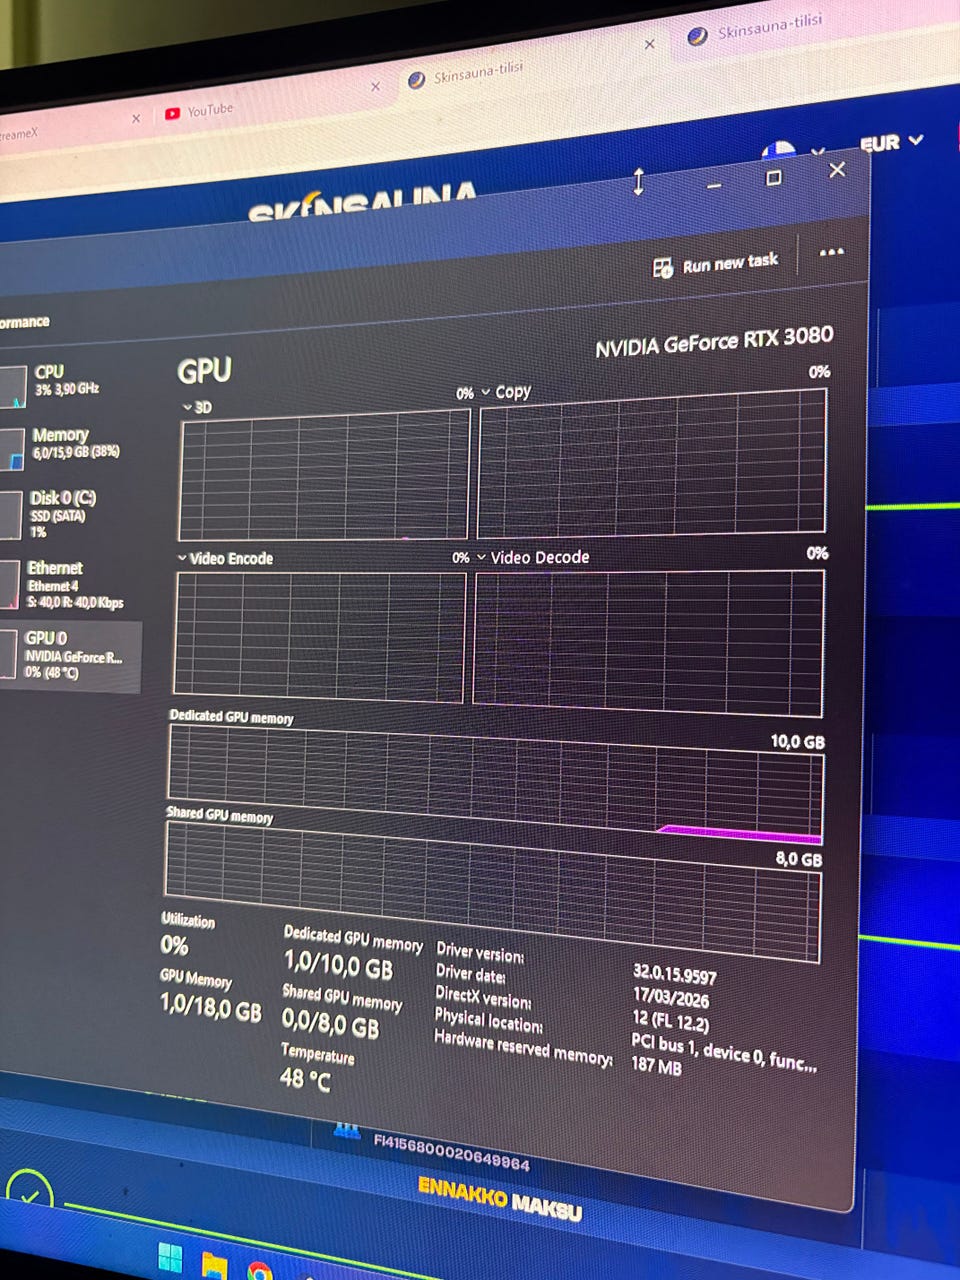The height and width of the screenshot is (1280, 960).
Task: Click the FI4156800020649964 account number
Action: pyautogui.click(x=451, y=1151)
